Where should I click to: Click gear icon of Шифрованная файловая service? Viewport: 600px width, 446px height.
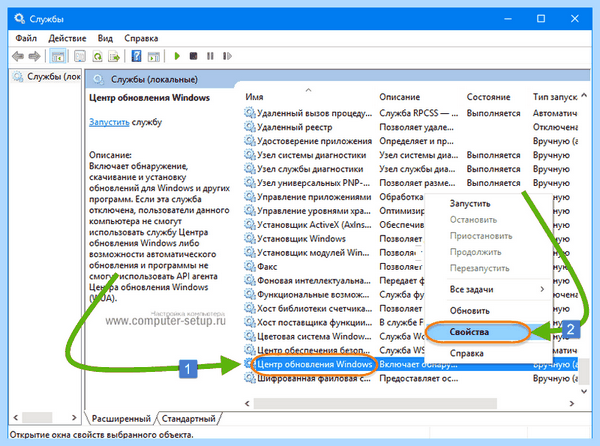tap(249, 378)
